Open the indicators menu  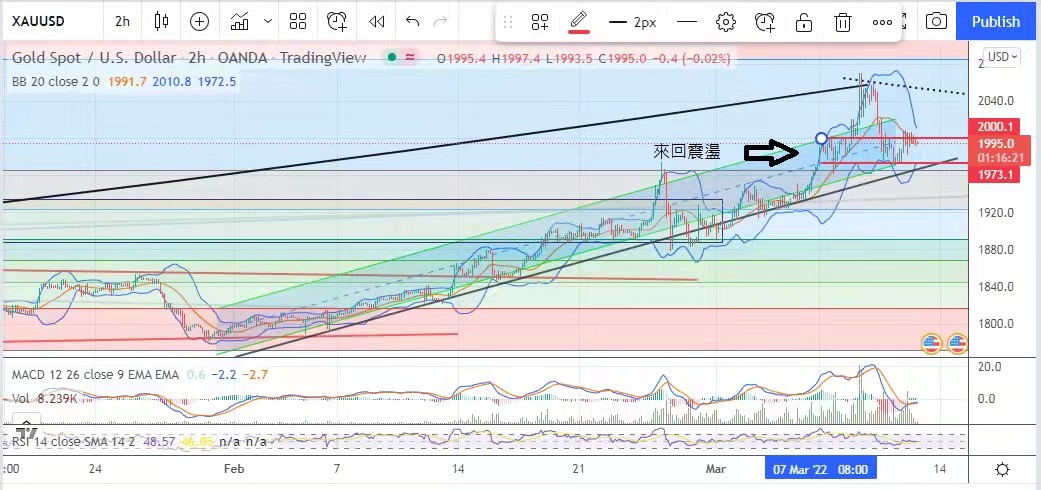coord(240,21)
